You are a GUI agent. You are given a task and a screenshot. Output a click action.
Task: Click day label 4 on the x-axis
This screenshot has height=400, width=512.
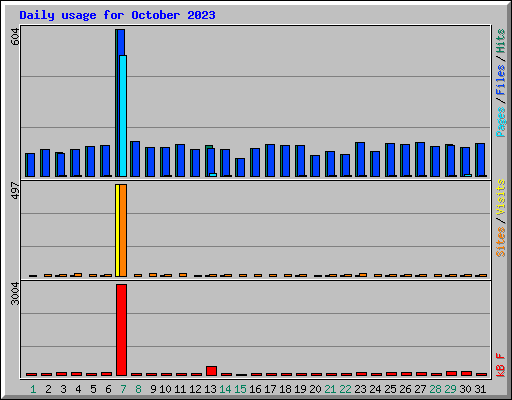[78, 389]
